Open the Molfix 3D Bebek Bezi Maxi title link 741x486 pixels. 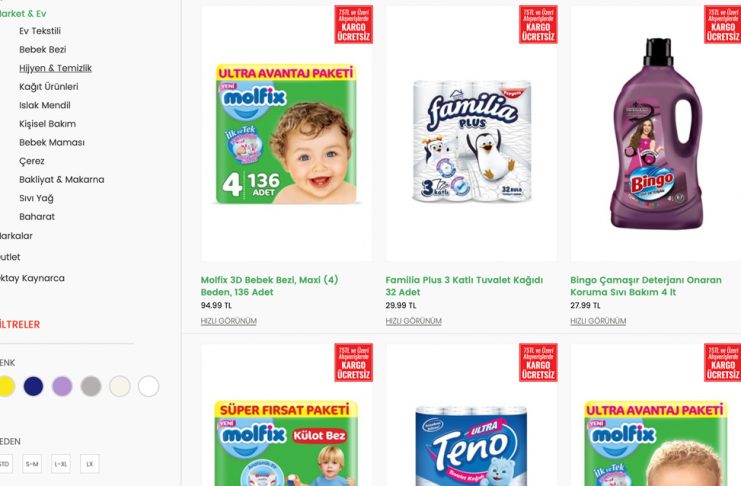269,286
